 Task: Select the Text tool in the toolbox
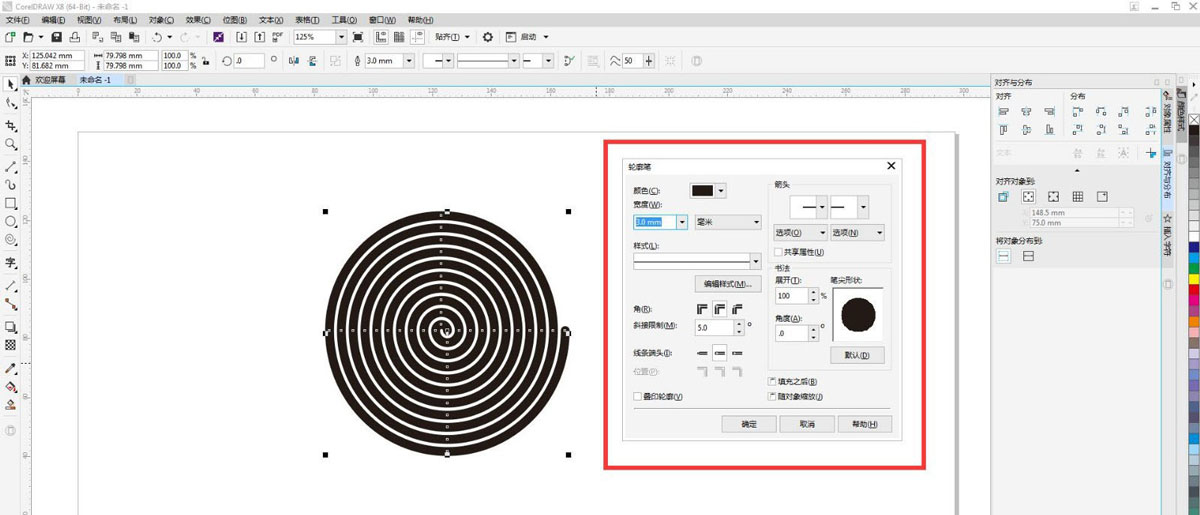[x=11, y=263]
